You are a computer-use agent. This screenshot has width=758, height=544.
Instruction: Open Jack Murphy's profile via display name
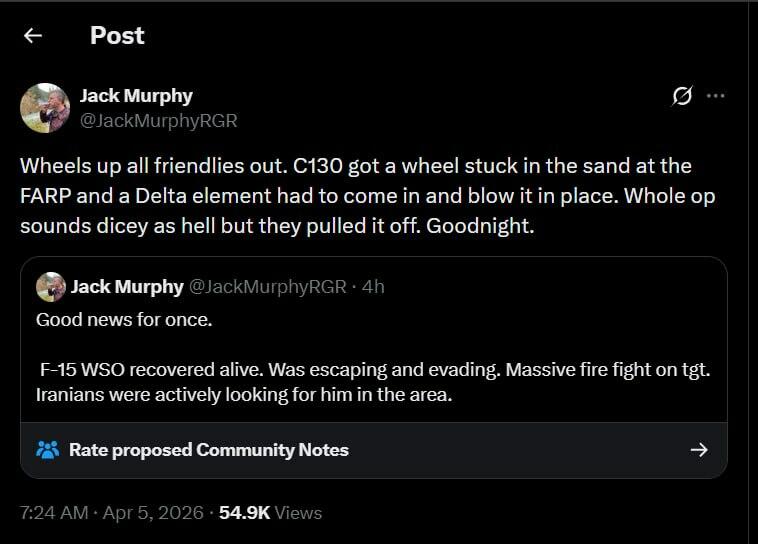(x=136, y=96)
